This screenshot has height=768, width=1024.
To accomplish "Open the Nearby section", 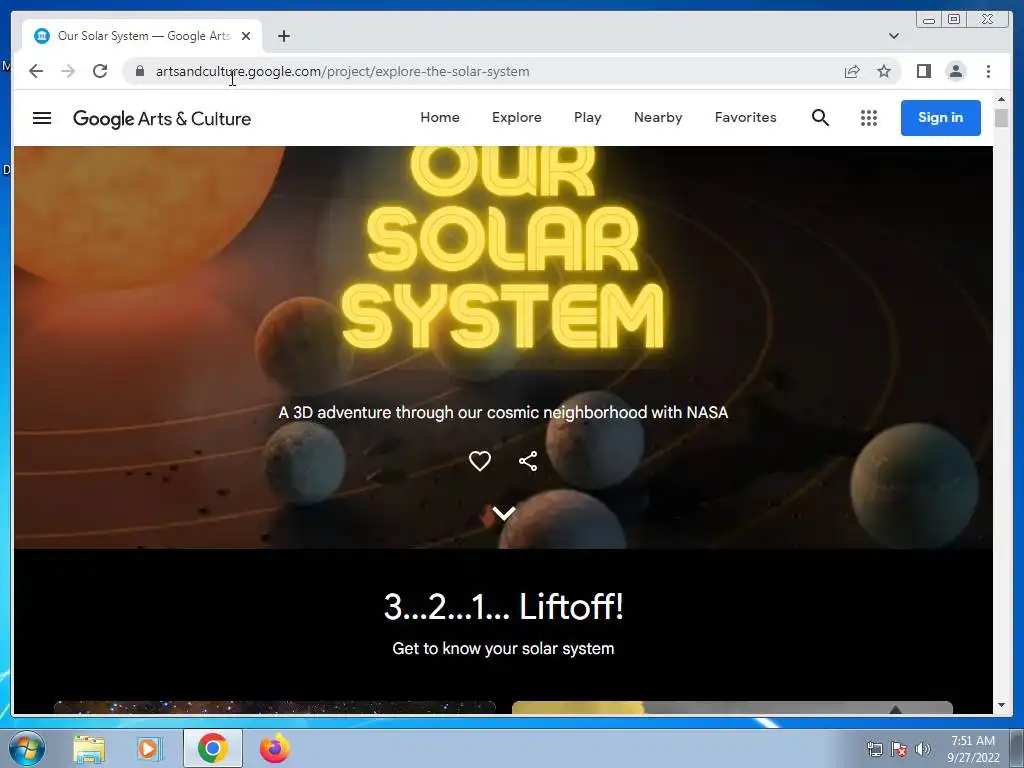I will tap(658, 118).
